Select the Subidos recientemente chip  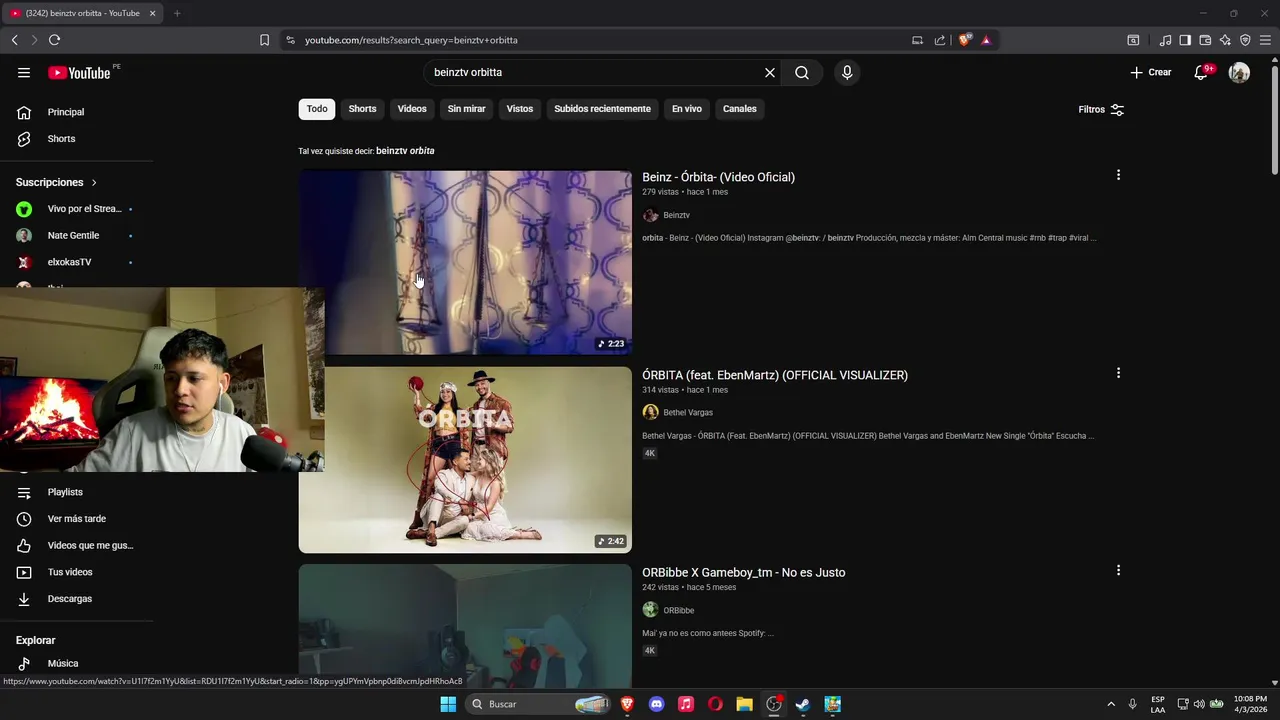coord(602,108)
